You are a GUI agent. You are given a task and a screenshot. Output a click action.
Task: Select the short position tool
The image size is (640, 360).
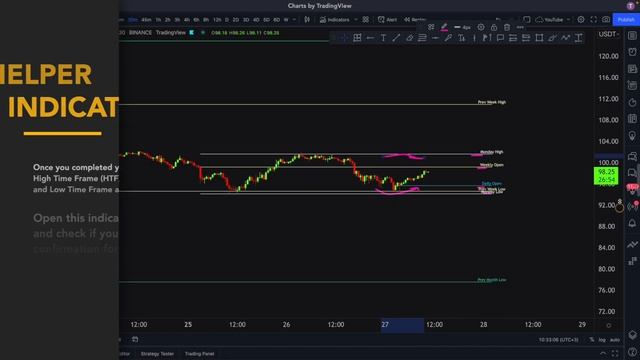(526, 38)
